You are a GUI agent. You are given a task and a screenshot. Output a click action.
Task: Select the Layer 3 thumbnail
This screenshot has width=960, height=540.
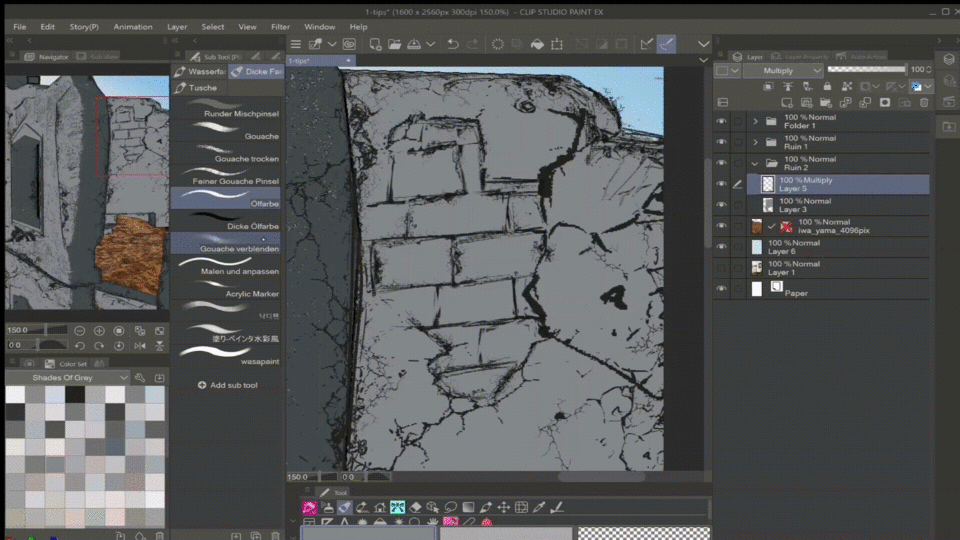[768, 205]
